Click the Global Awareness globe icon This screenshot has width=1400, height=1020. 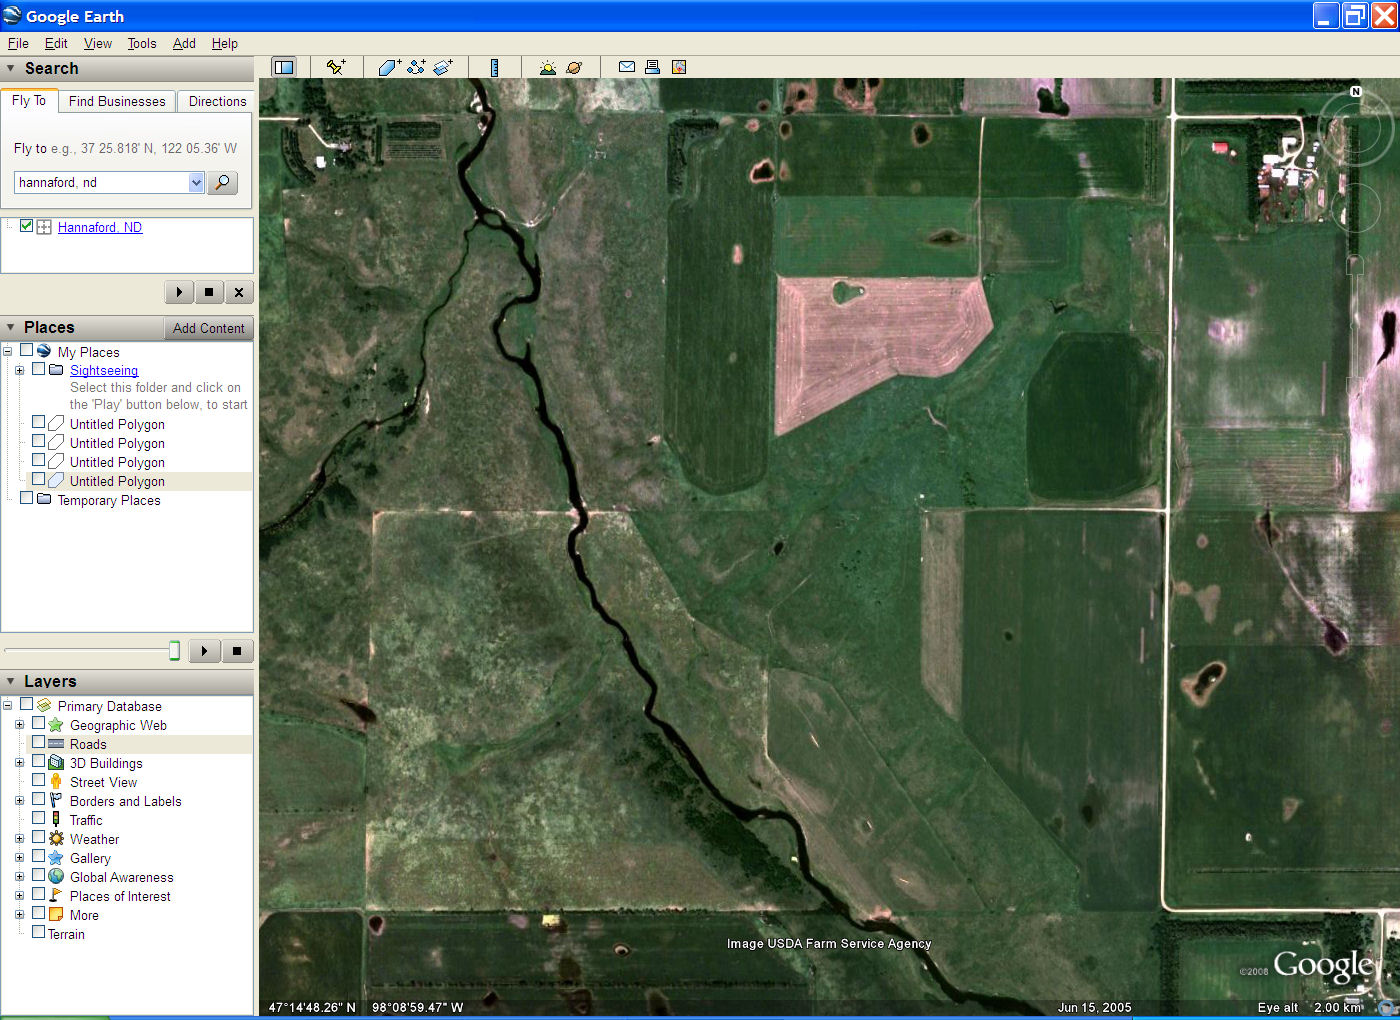click(56, 876)
